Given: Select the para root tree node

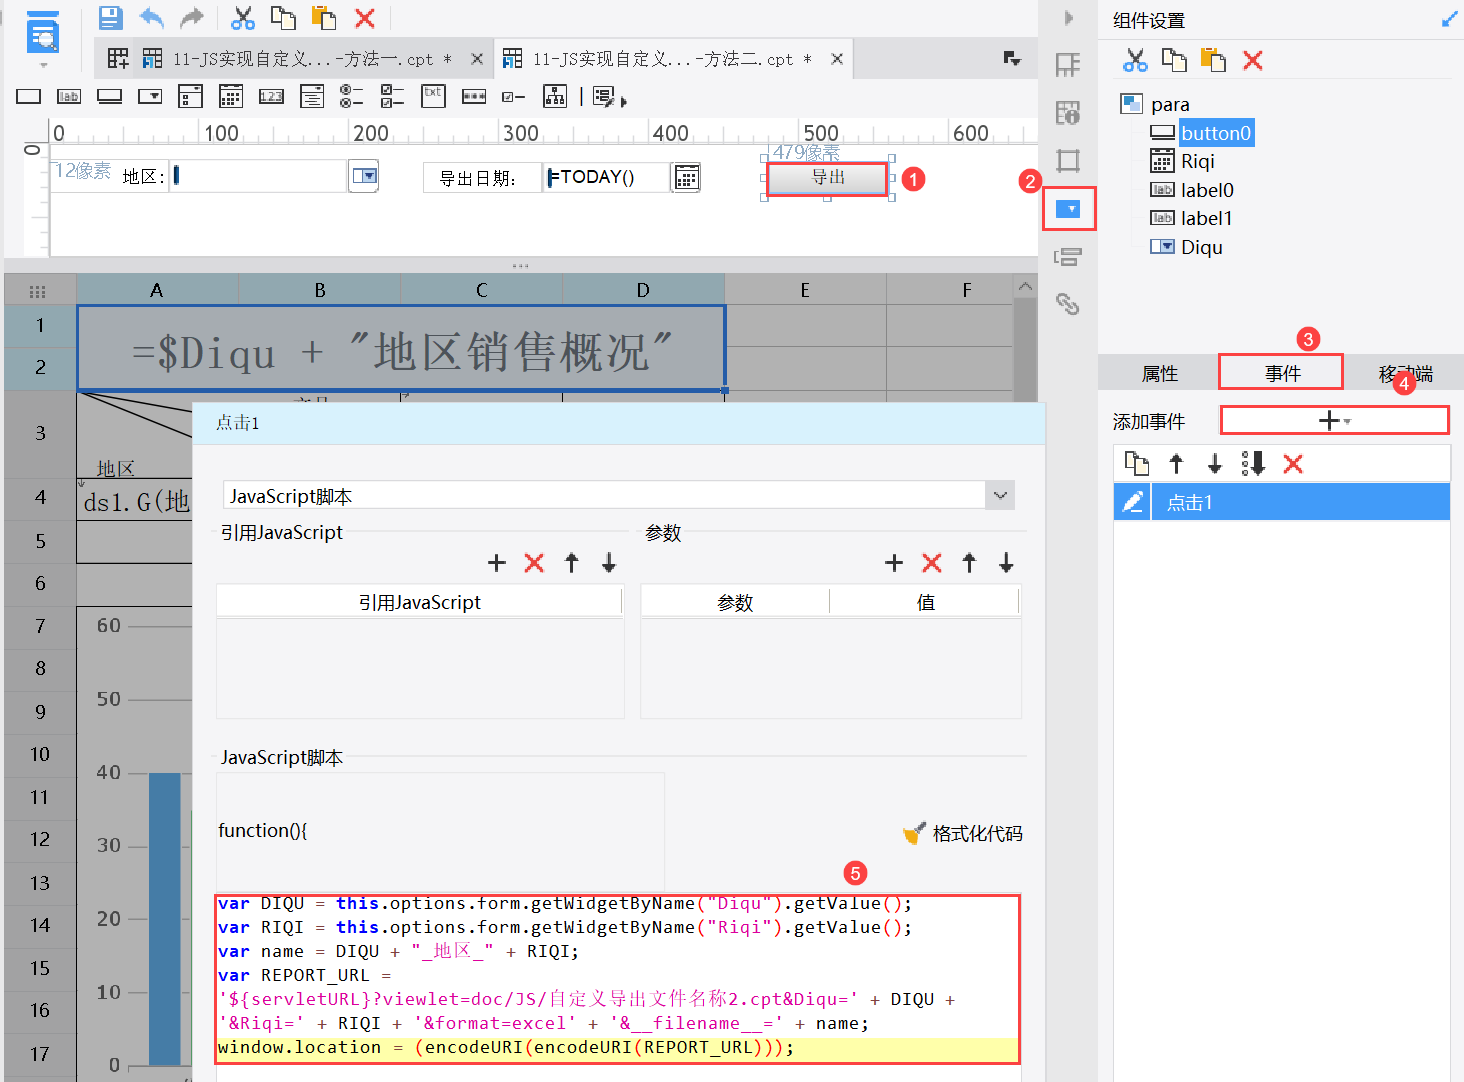Looking at the screenshot, I should coord(1170,104).
